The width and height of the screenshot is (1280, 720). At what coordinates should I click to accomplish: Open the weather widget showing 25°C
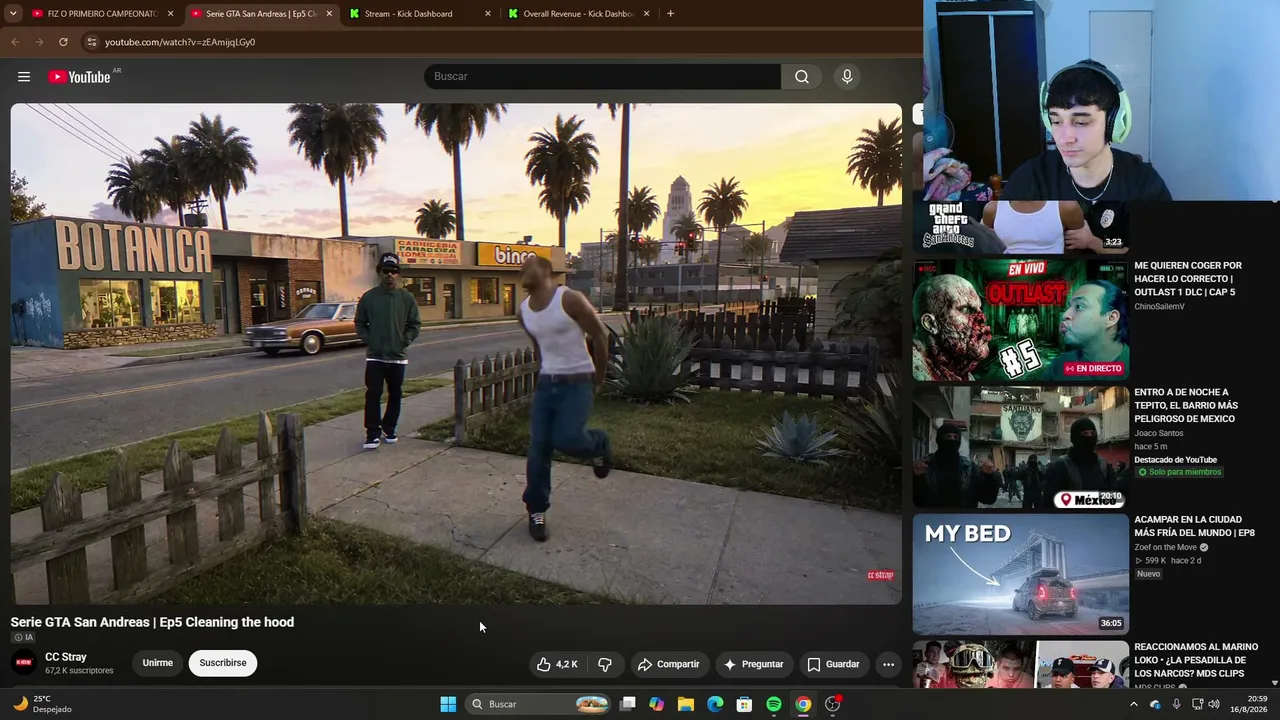(42, 704)
